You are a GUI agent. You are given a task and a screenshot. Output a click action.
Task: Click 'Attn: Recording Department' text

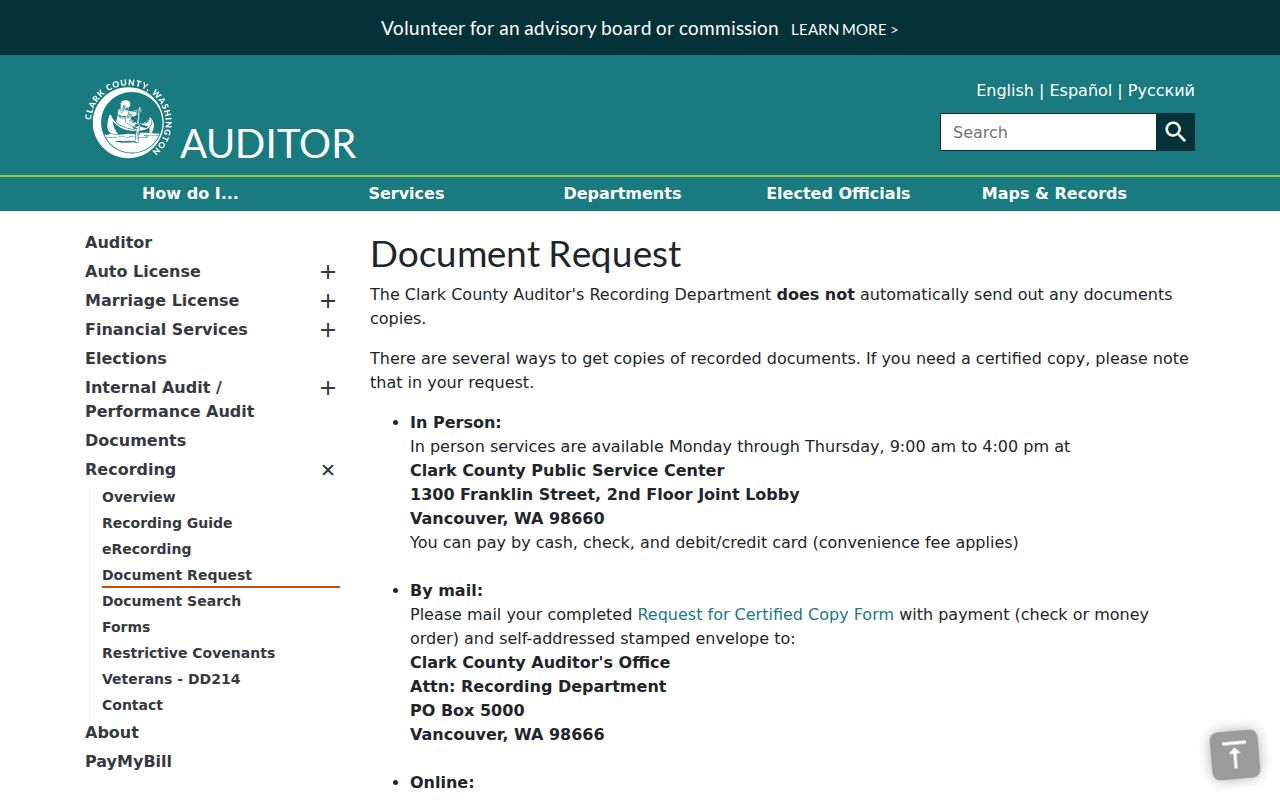pos(538,686)
